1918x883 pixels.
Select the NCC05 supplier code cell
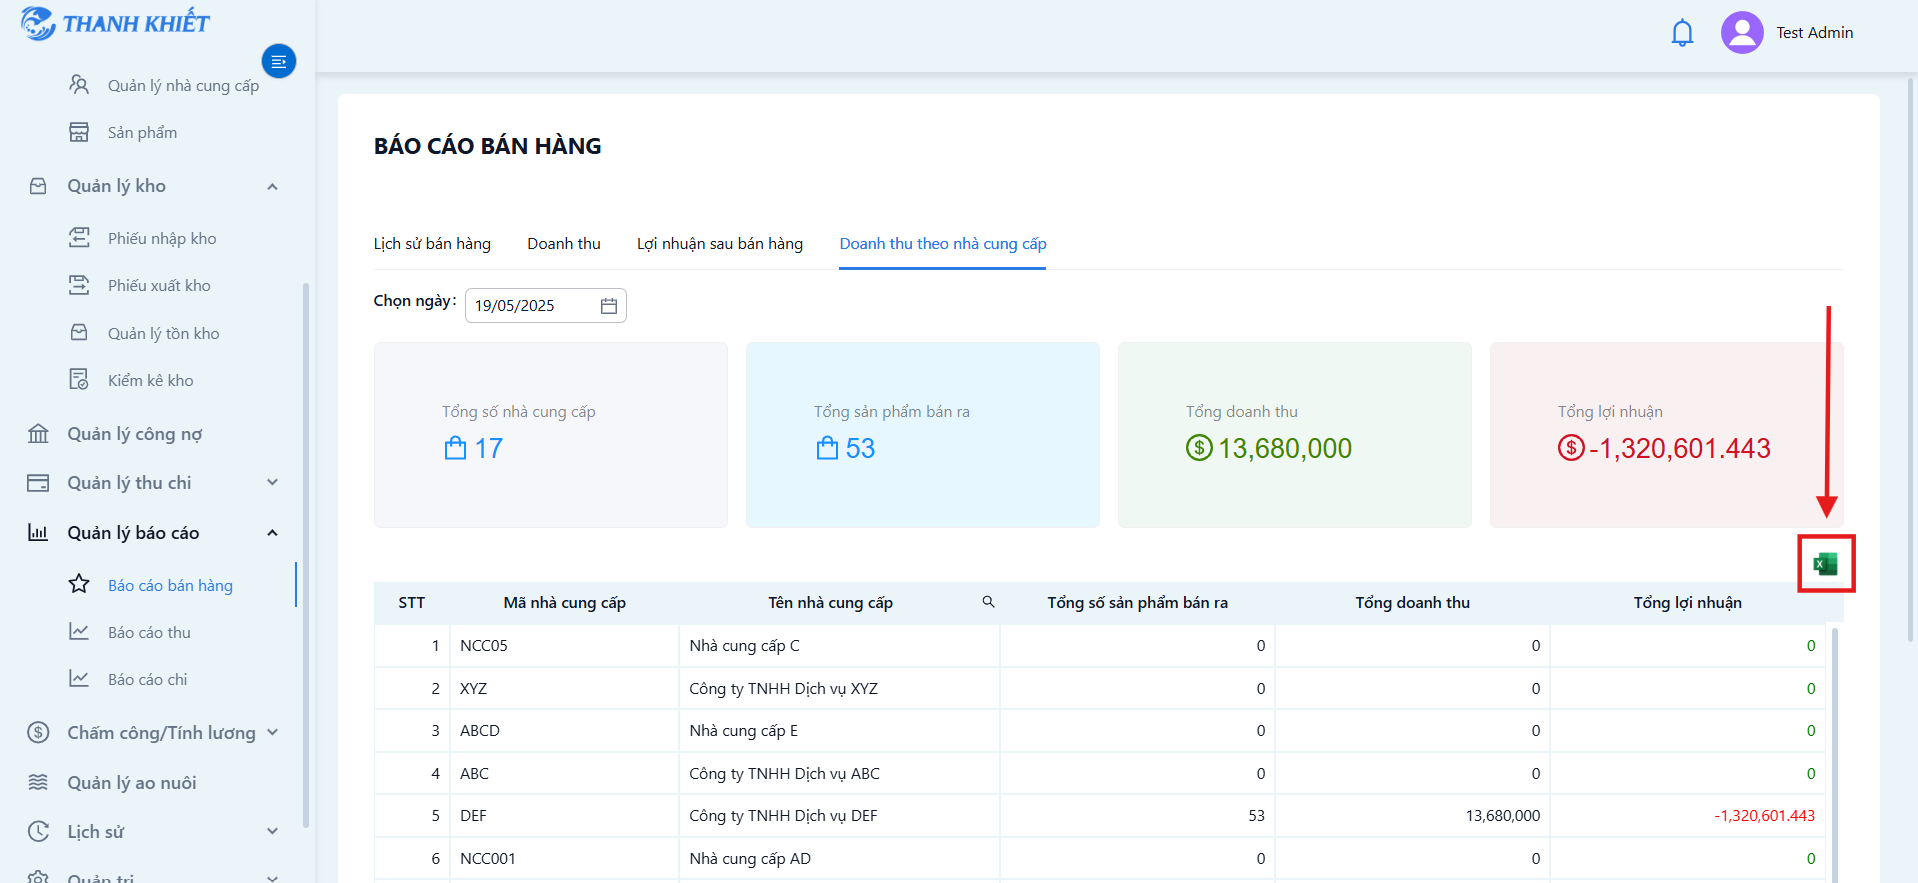point(564,645)
